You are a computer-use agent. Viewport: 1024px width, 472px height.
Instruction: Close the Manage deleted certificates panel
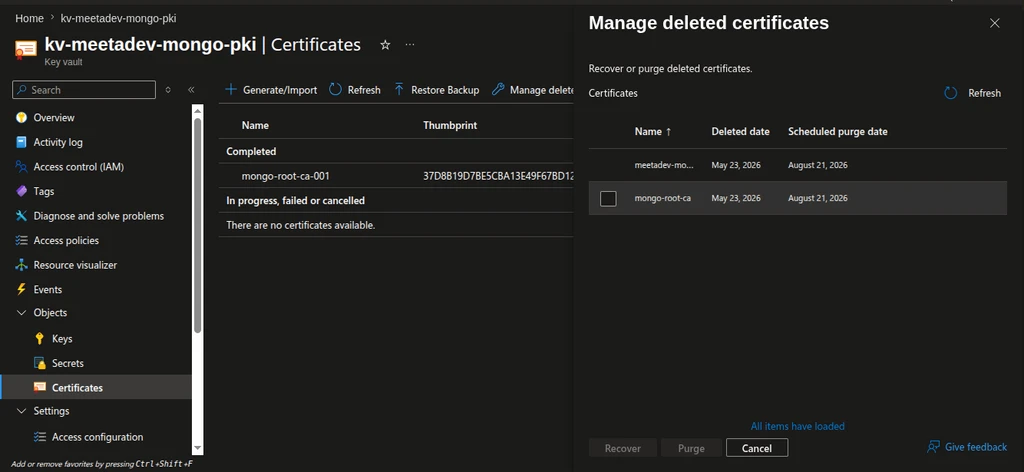click(995, 24)
